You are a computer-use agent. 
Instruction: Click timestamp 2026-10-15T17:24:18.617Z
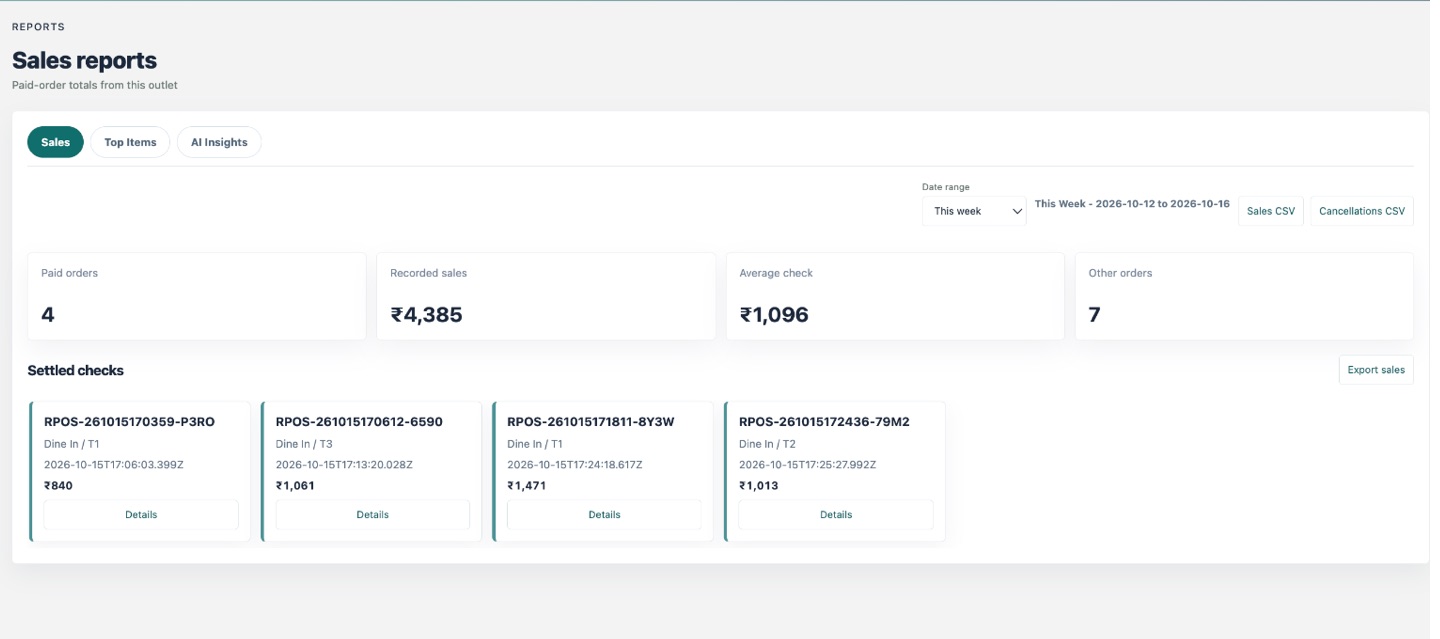point(575,465)
